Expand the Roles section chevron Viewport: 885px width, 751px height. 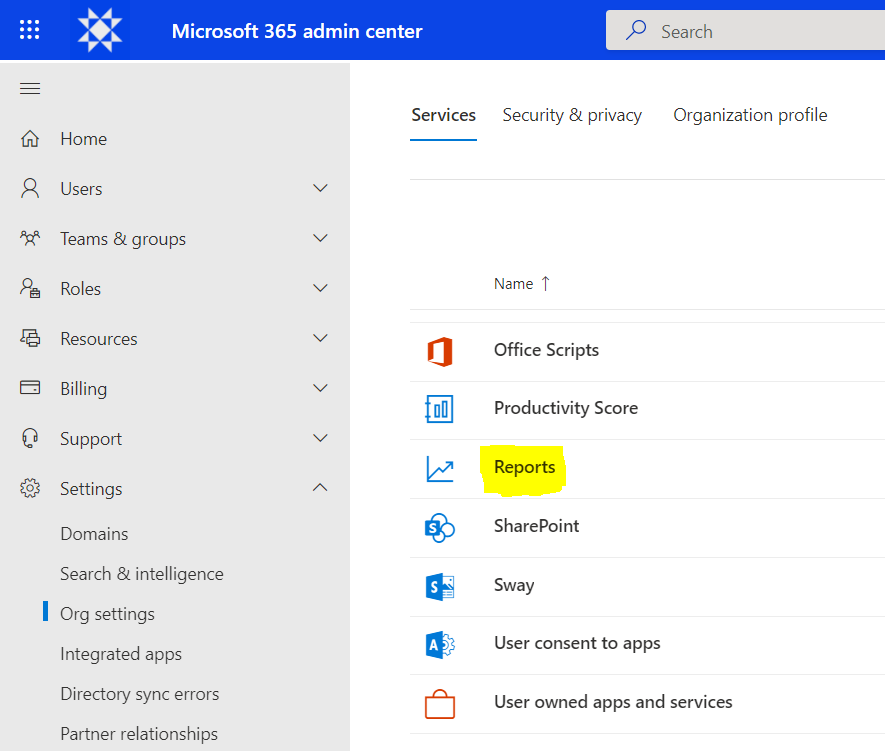(320, 288)
